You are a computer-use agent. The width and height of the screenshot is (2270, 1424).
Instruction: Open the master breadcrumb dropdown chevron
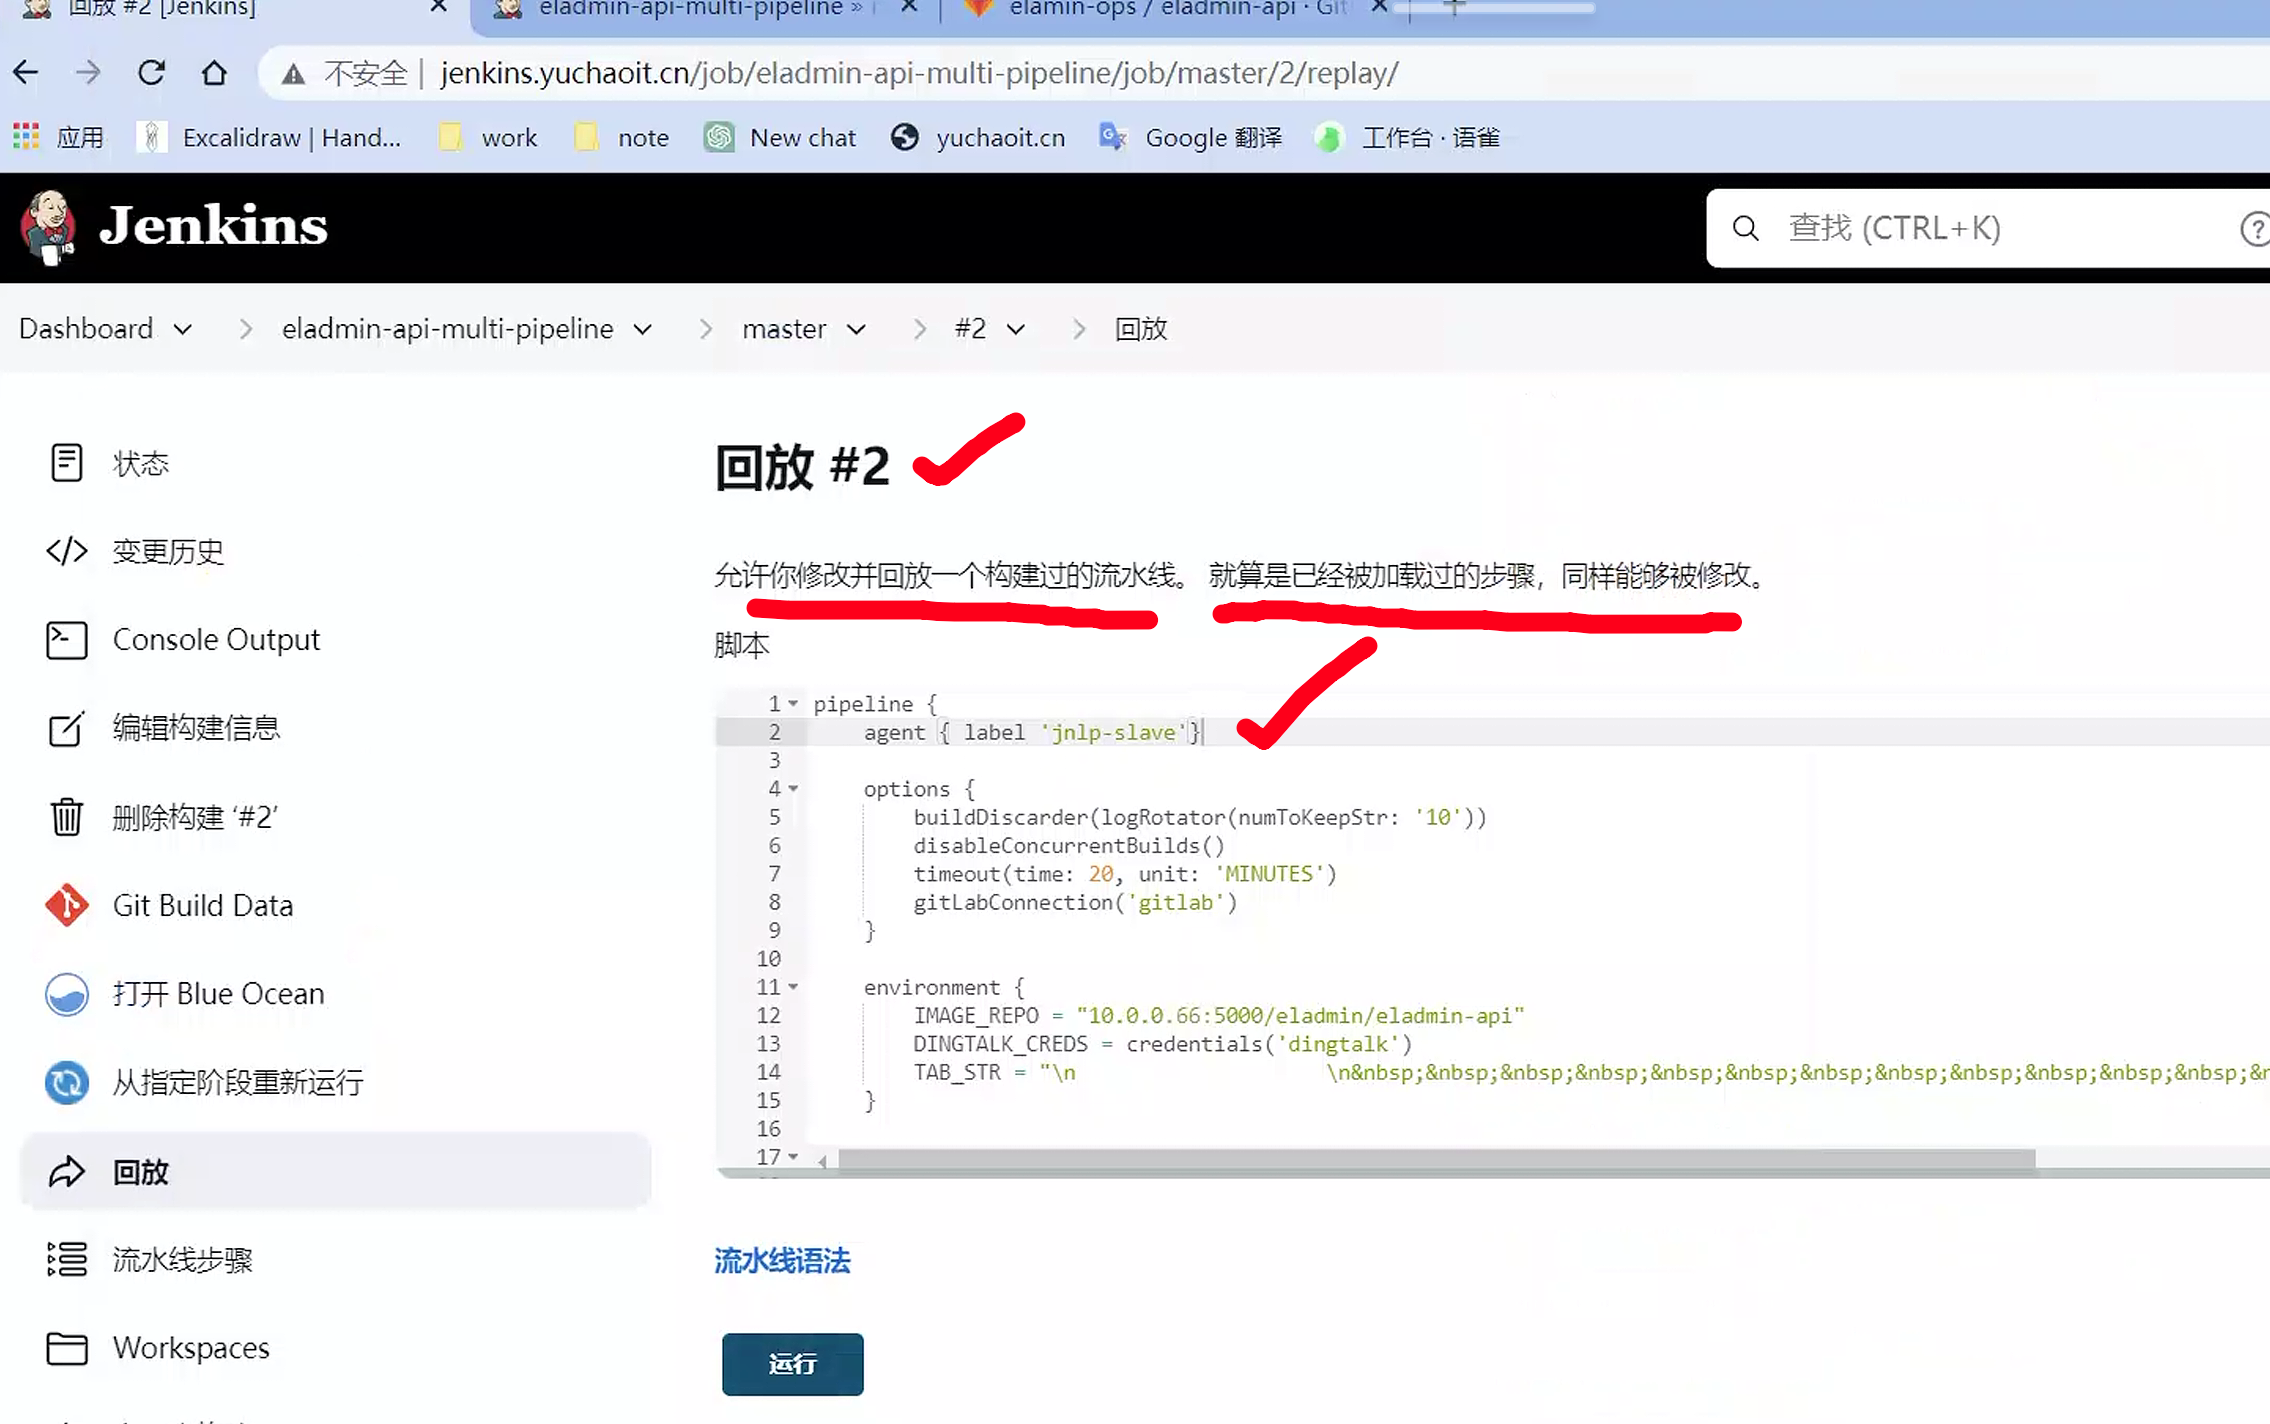click(856, 329)
